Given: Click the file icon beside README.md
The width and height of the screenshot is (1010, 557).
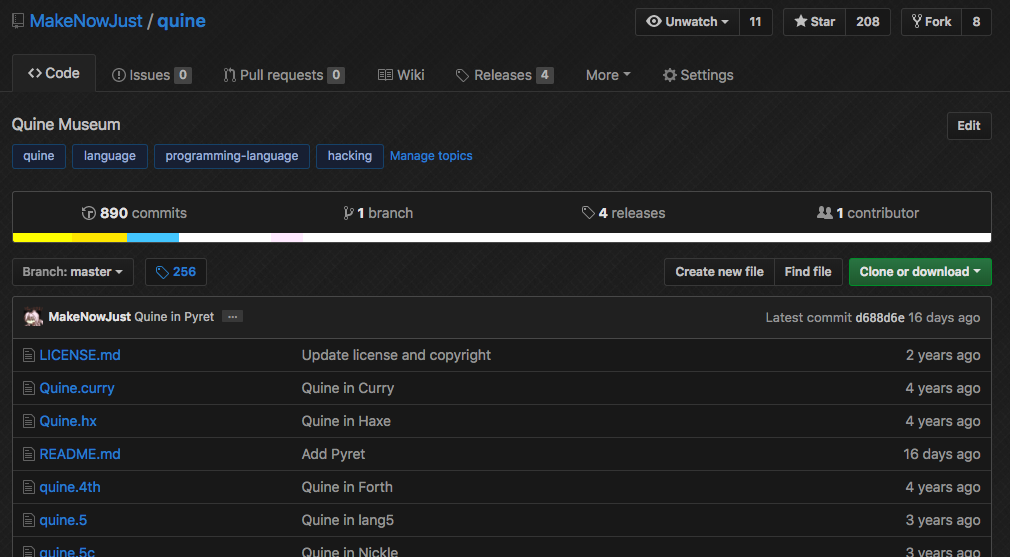Looking at the screenshot, I should [28, 454].
